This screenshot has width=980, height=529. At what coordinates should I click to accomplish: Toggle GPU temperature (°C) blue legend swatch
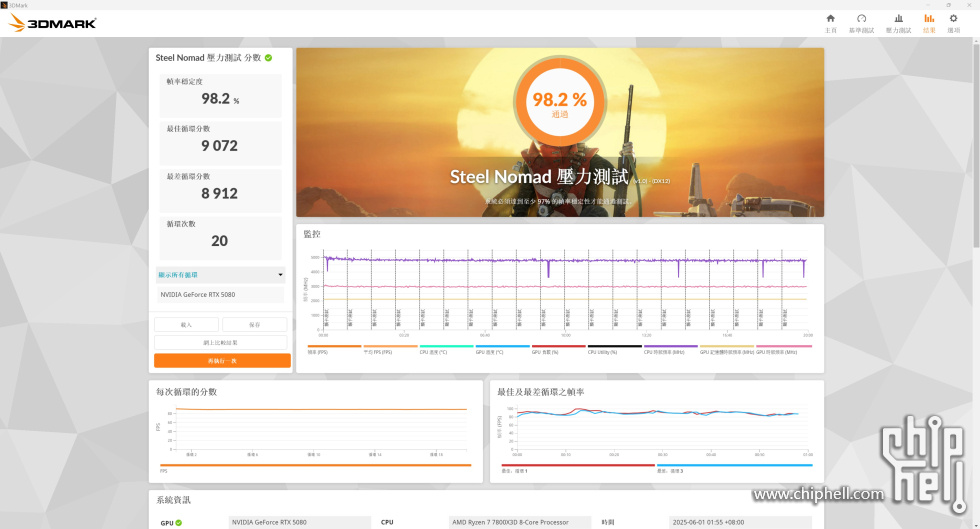502,346
